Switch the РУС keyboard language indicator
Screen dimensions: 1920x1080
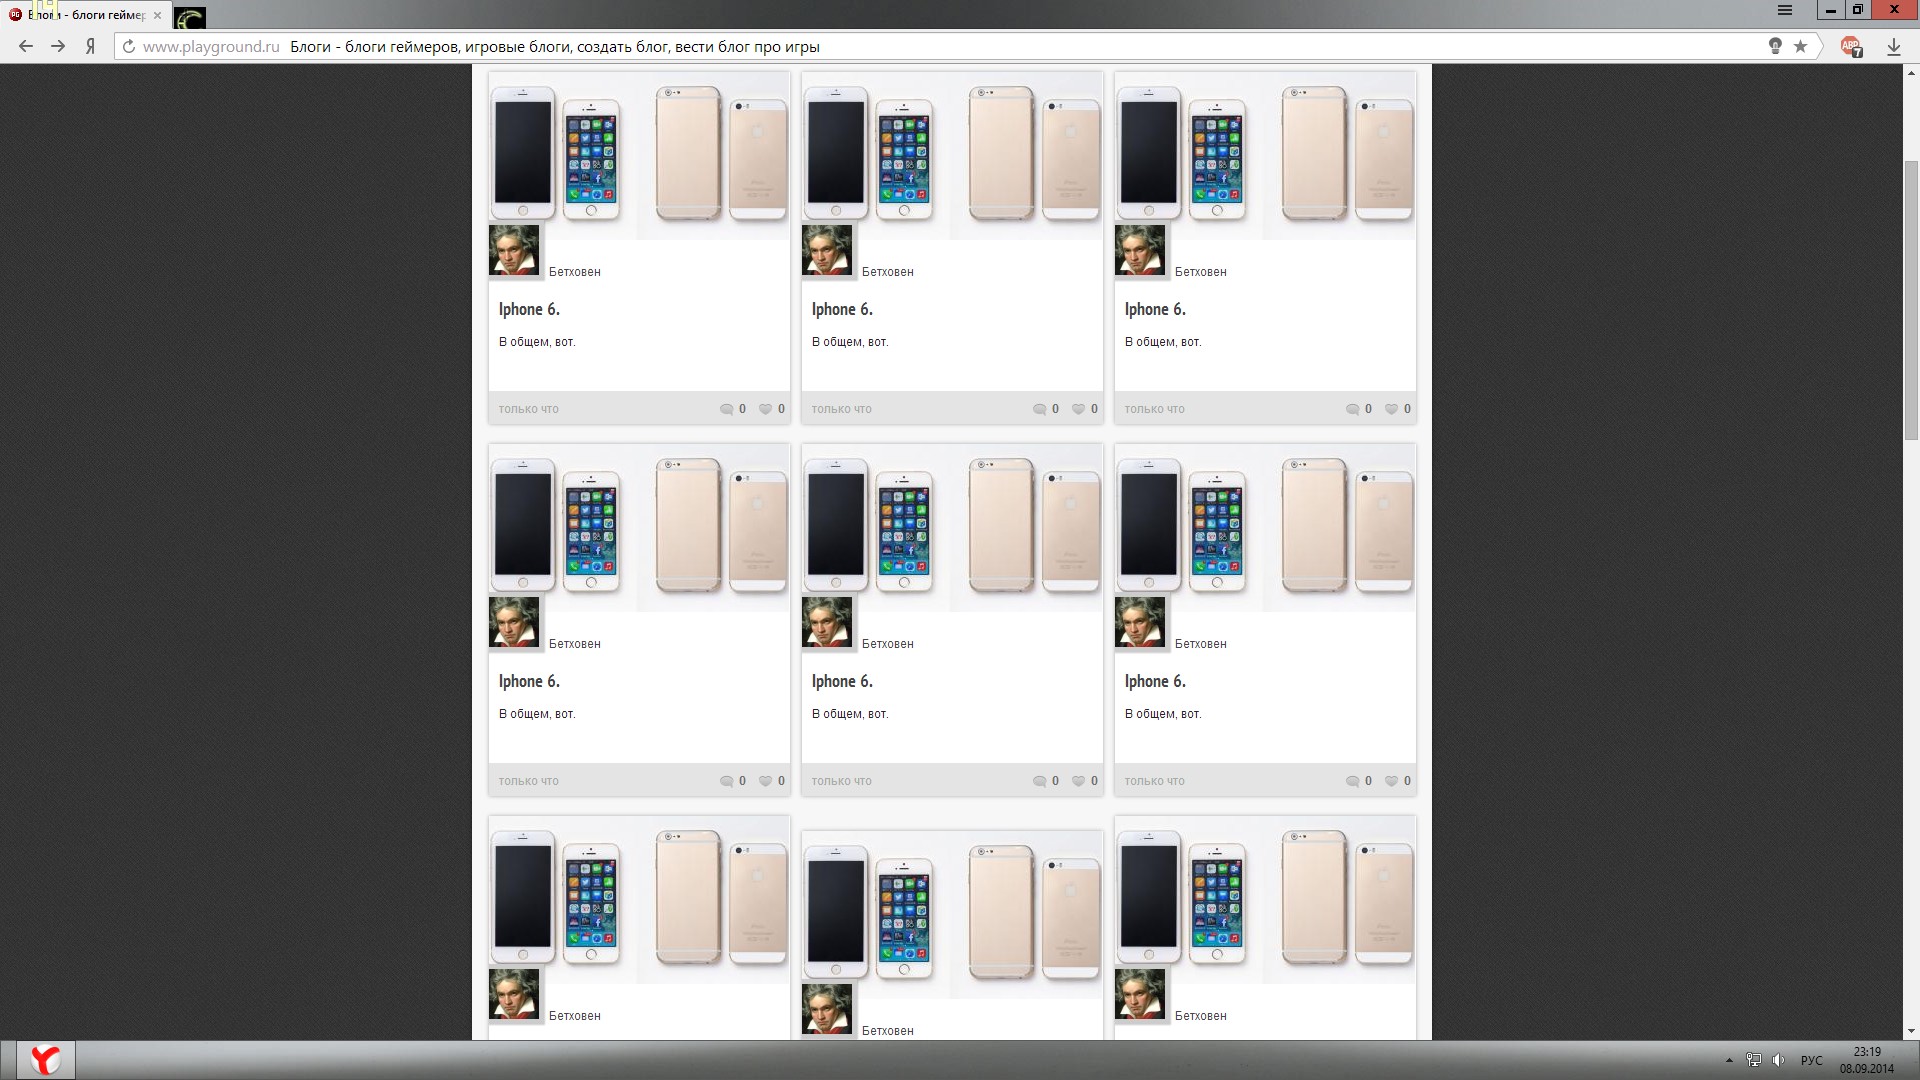1811,1060
